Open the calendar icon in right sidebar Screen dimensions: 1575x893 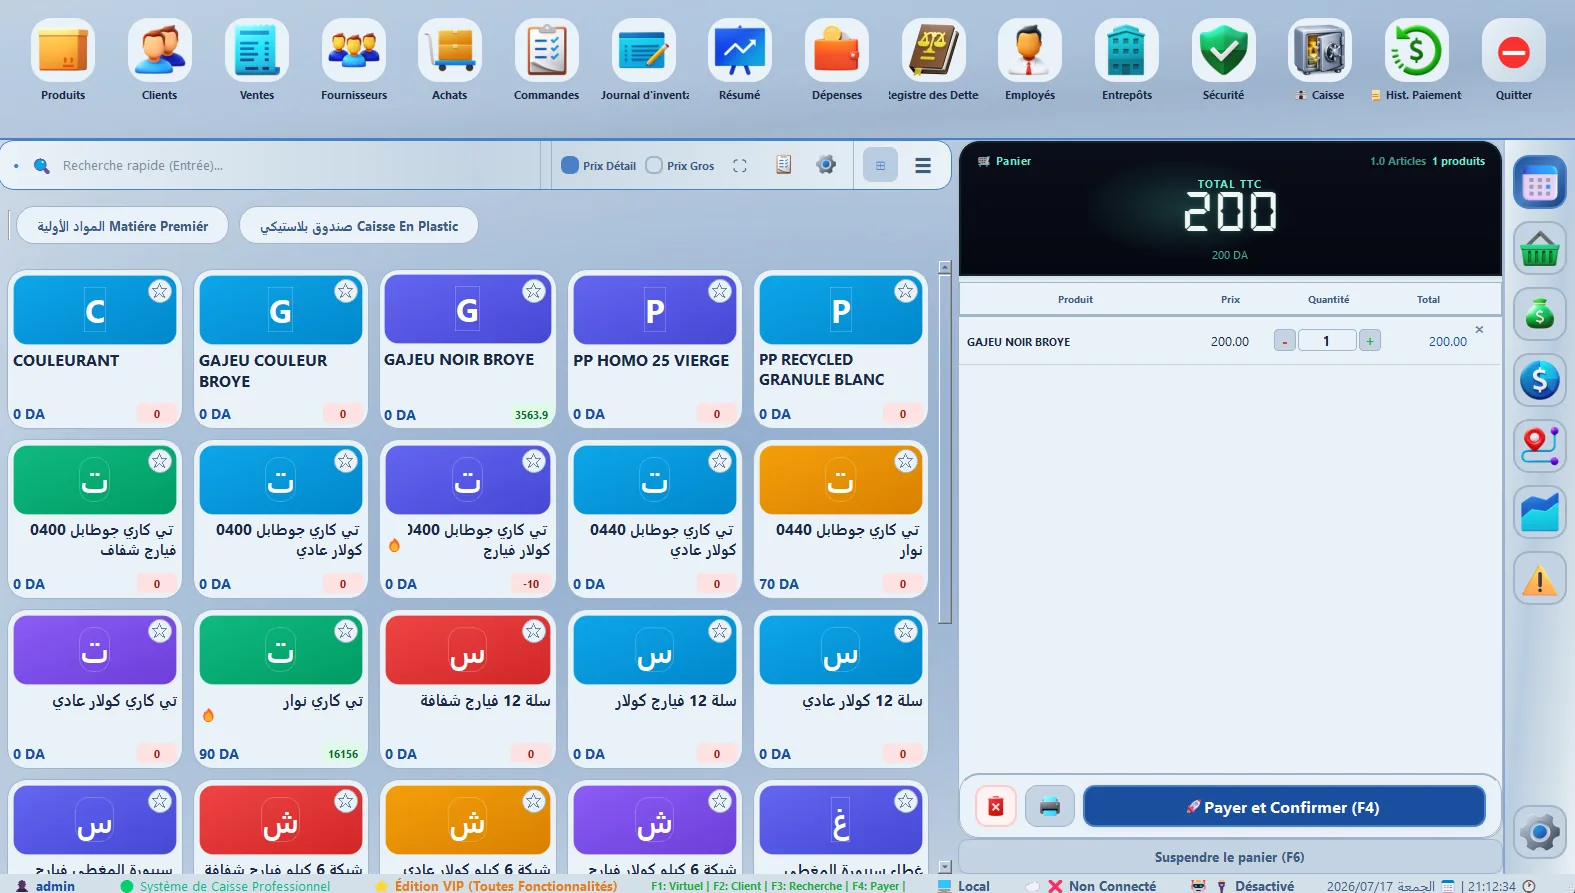tap(1540, 183)
